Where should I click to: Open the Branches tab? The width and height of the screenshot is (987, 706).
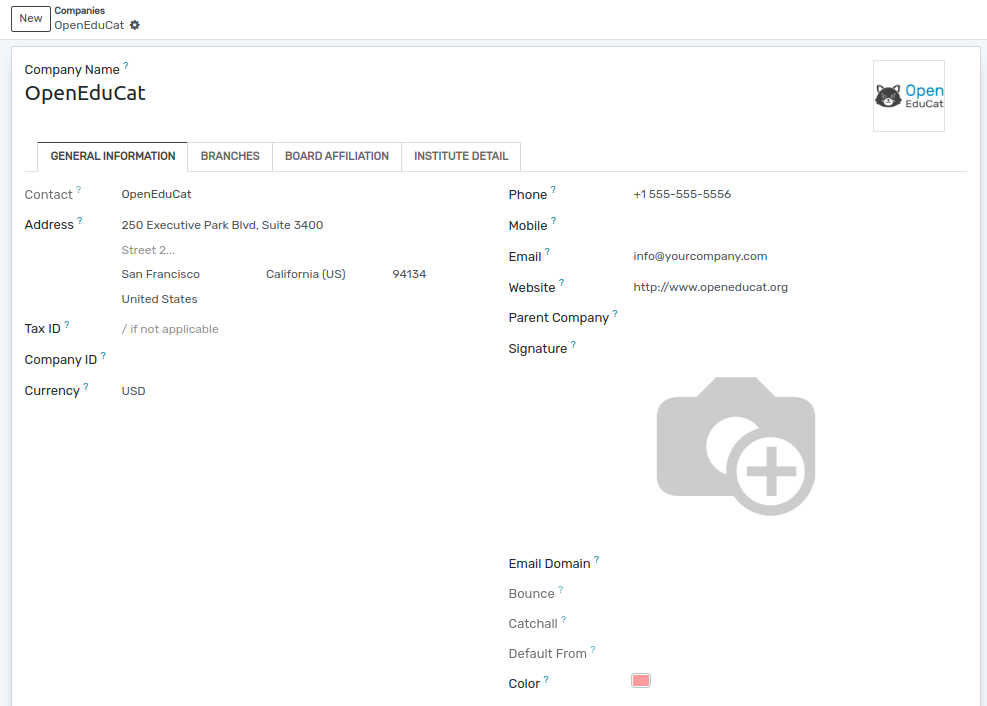click(230, 156)
